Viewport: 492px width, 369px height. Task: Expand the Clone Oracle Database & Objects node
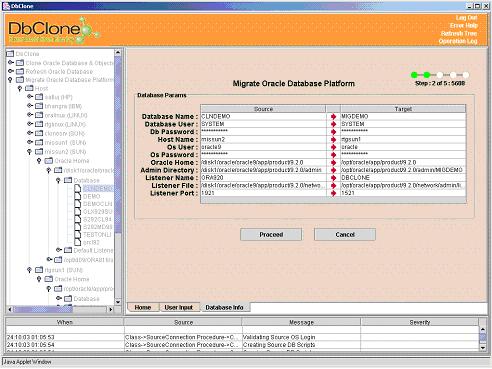(x=11, y=62)
